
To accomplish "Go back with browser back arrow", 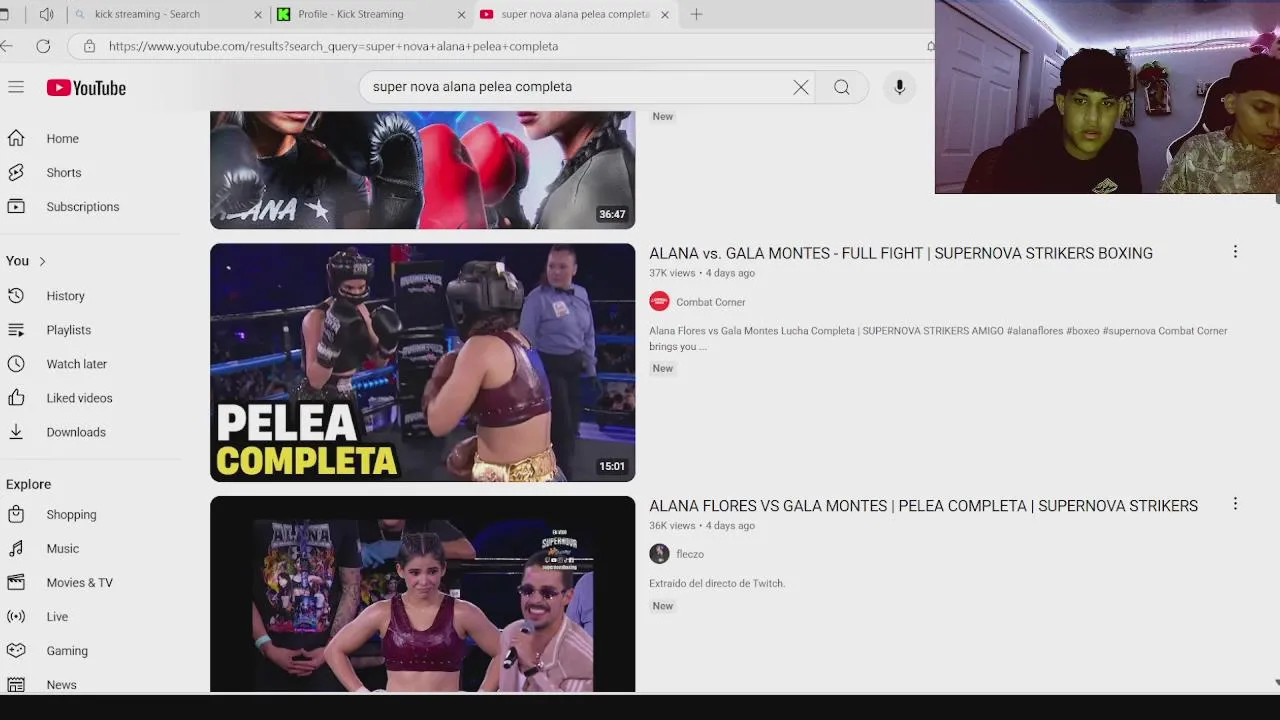I will coord(7,46).
